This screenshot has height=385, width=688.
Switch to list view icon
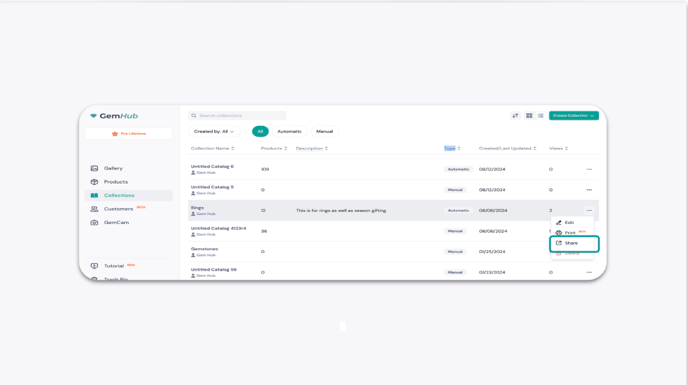point(541,115)
